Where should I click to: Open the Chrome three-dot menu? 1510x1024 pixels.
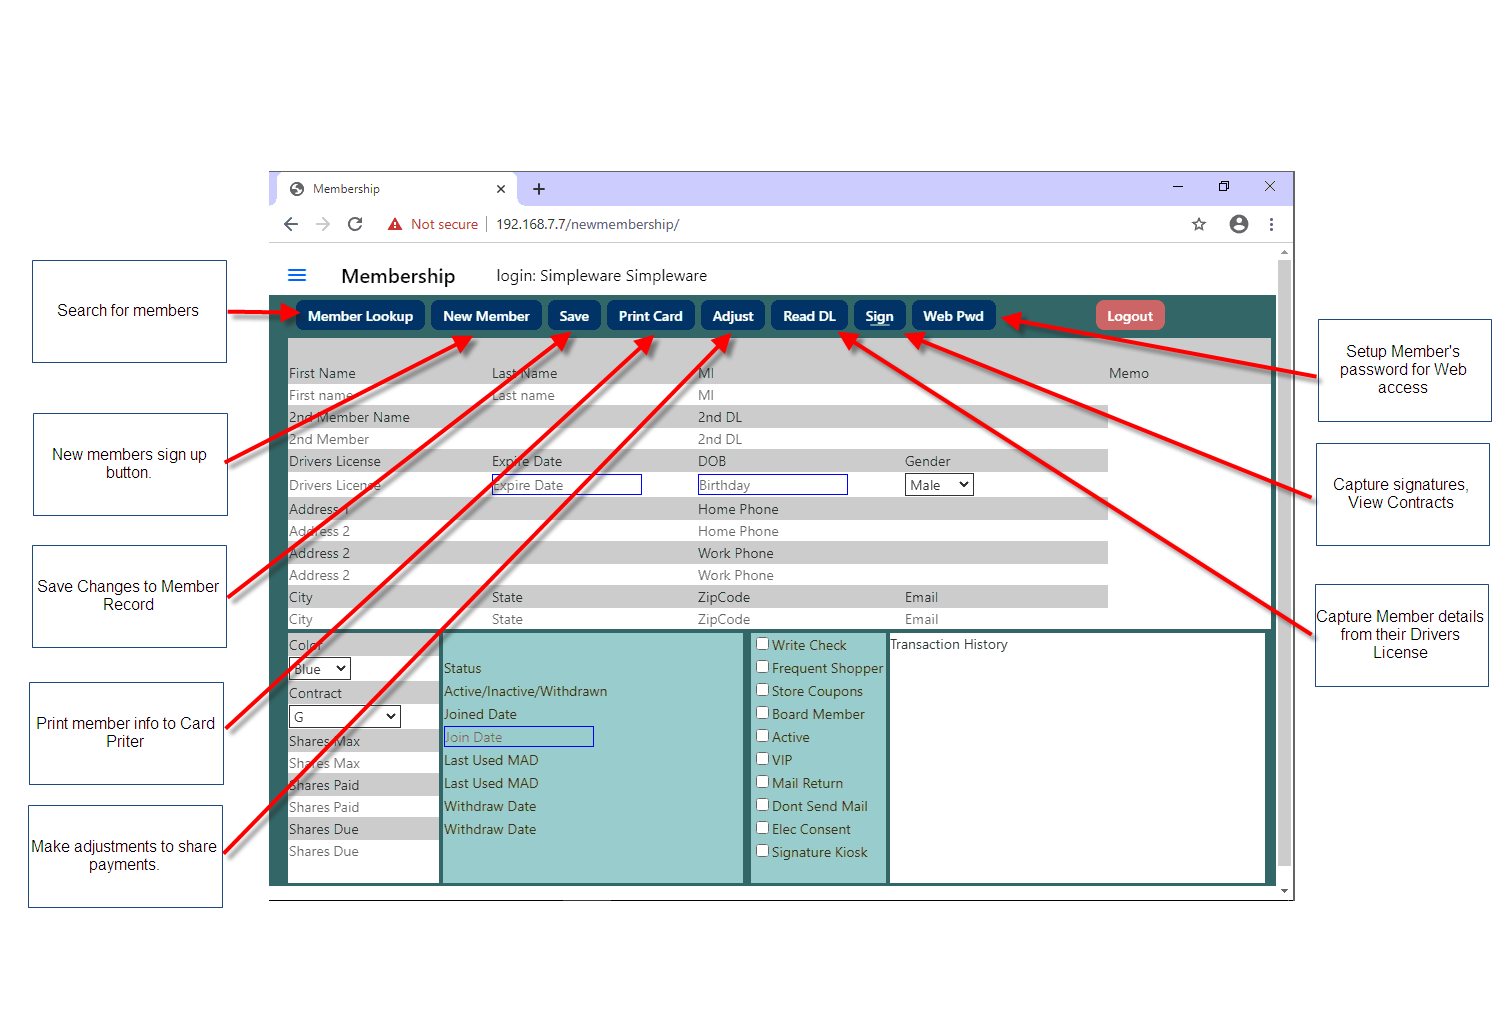coord(1271,224)
